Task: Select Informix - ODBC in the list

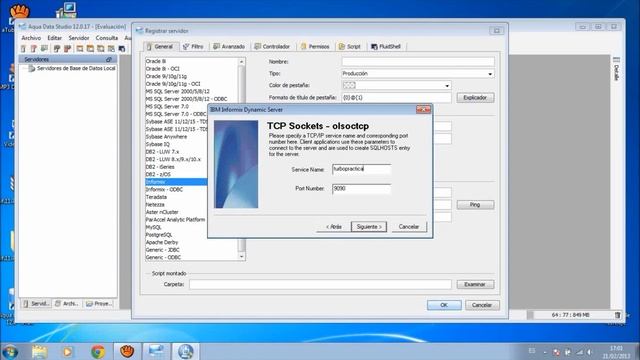Action: [x=164, y=189]
